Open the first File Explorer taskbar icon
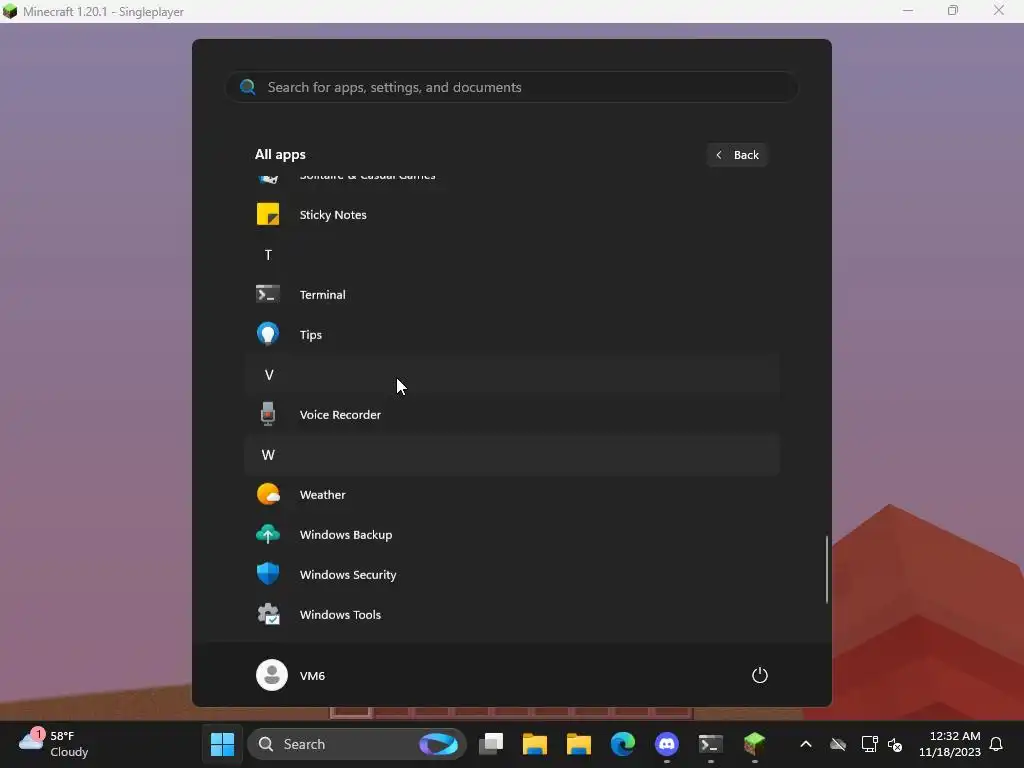Image resolution: width=1024 pixels, height=768 pixels. 535,744
